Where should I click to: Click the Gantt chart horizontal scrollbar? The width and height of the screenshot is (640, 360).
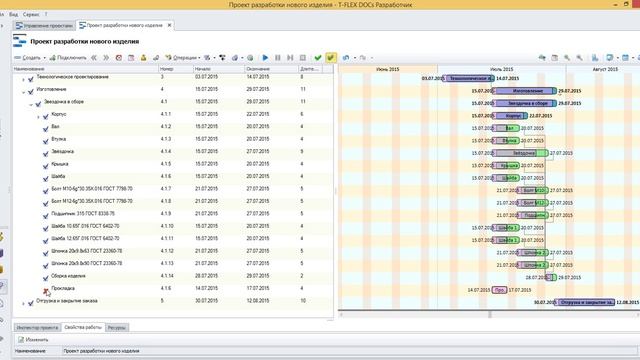(489, 315)
